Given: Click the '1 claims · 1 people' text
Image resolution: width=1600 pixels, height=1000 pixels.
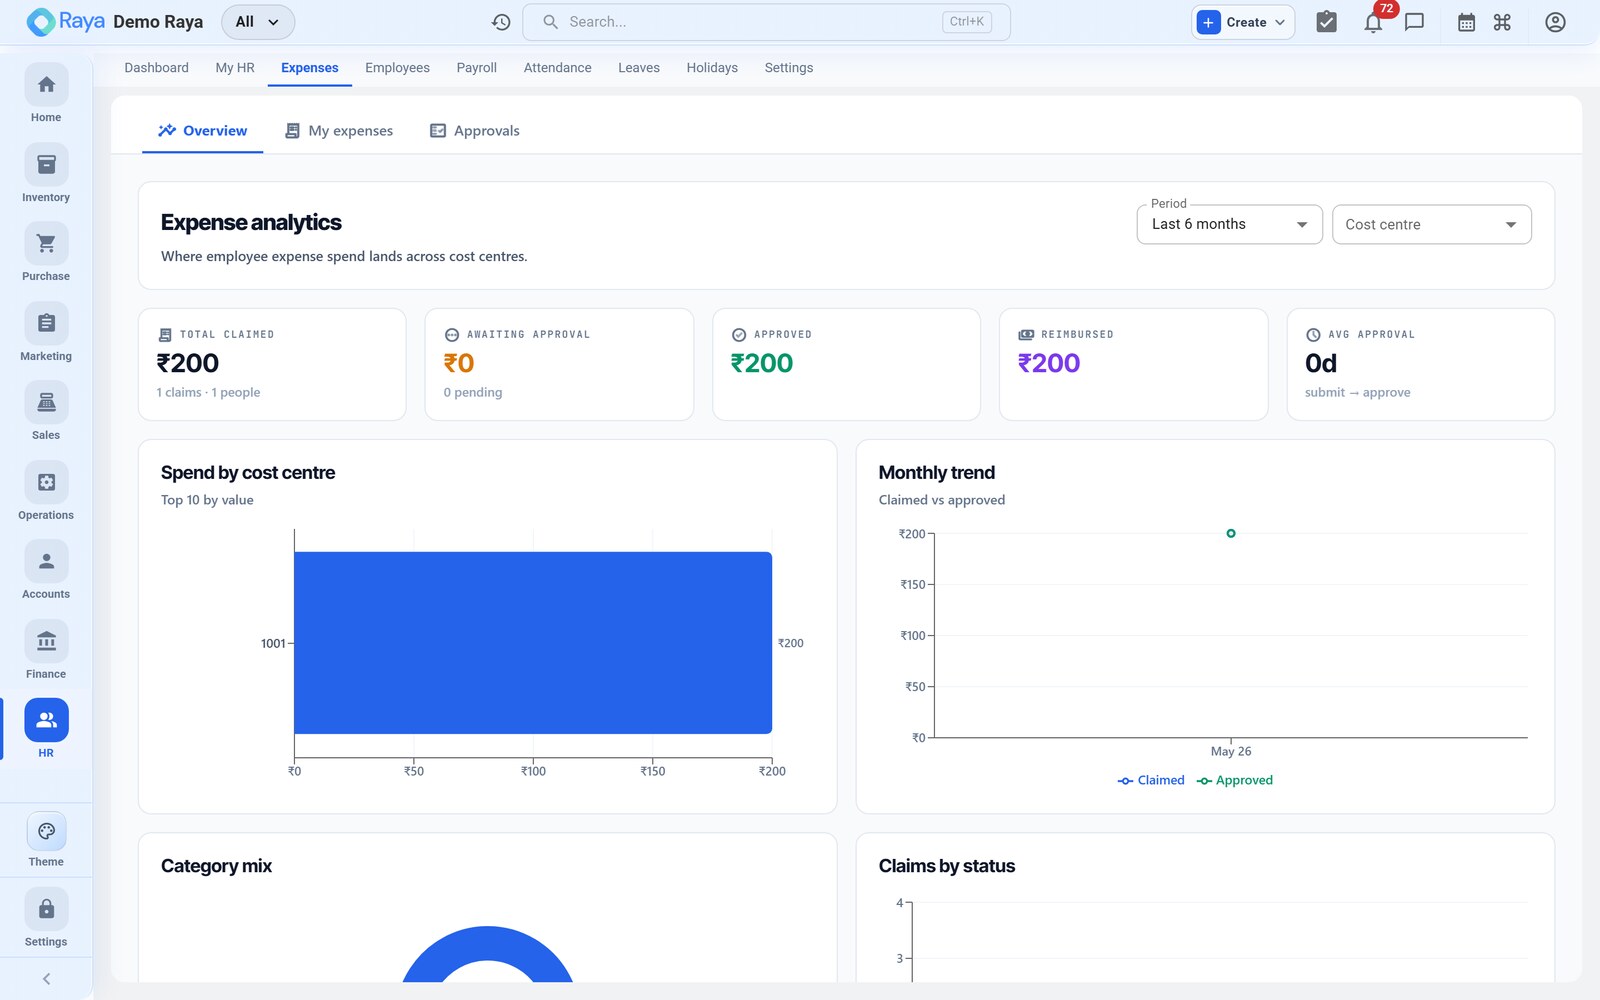Looking at the screenshot, I should (208, 392).
